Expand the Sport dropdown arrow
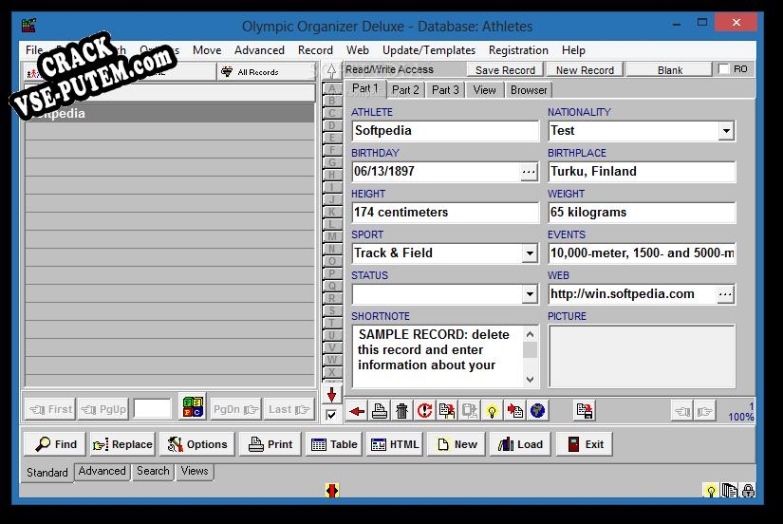Viewport: 783px width, 524px height. coord(530,253)
